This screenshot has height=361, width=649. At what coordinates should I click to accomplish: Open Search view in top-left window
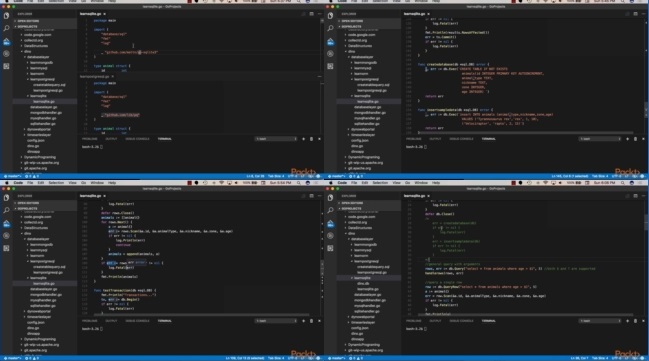[x=6, y=28]
